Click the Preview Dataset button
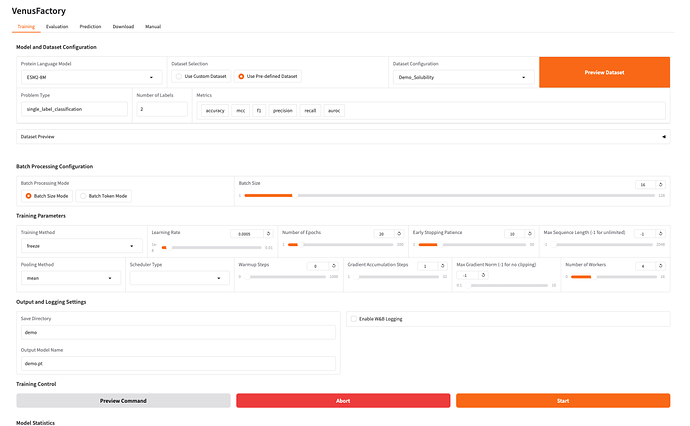This screenshot has width=690, height=426. tap(604, 72)
